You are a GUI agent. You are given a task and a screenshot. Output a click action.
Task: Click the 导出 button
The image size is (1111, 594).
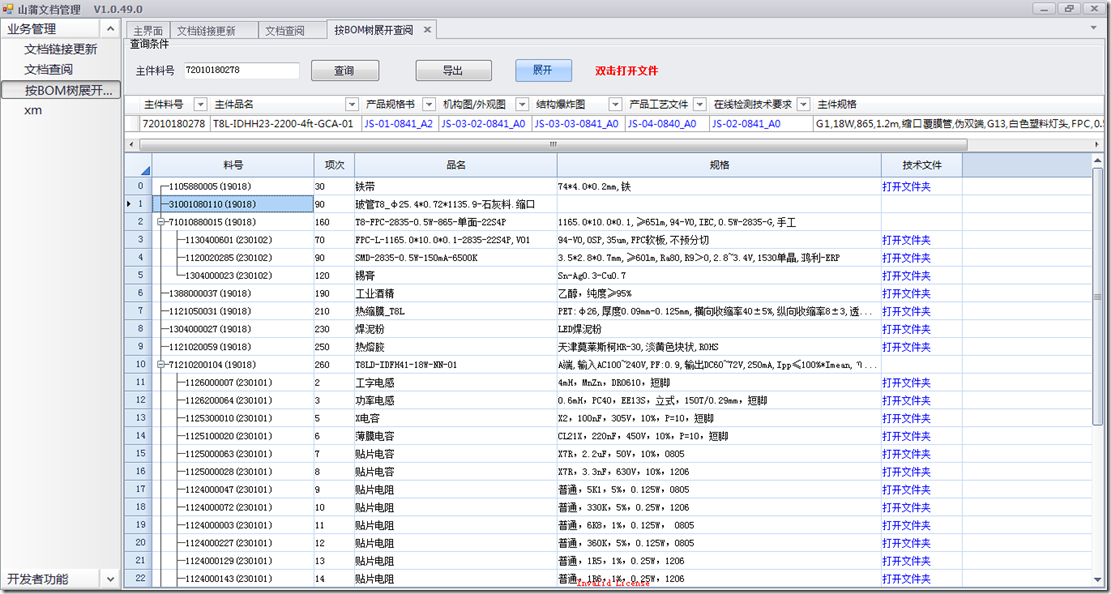coord(453,71)
